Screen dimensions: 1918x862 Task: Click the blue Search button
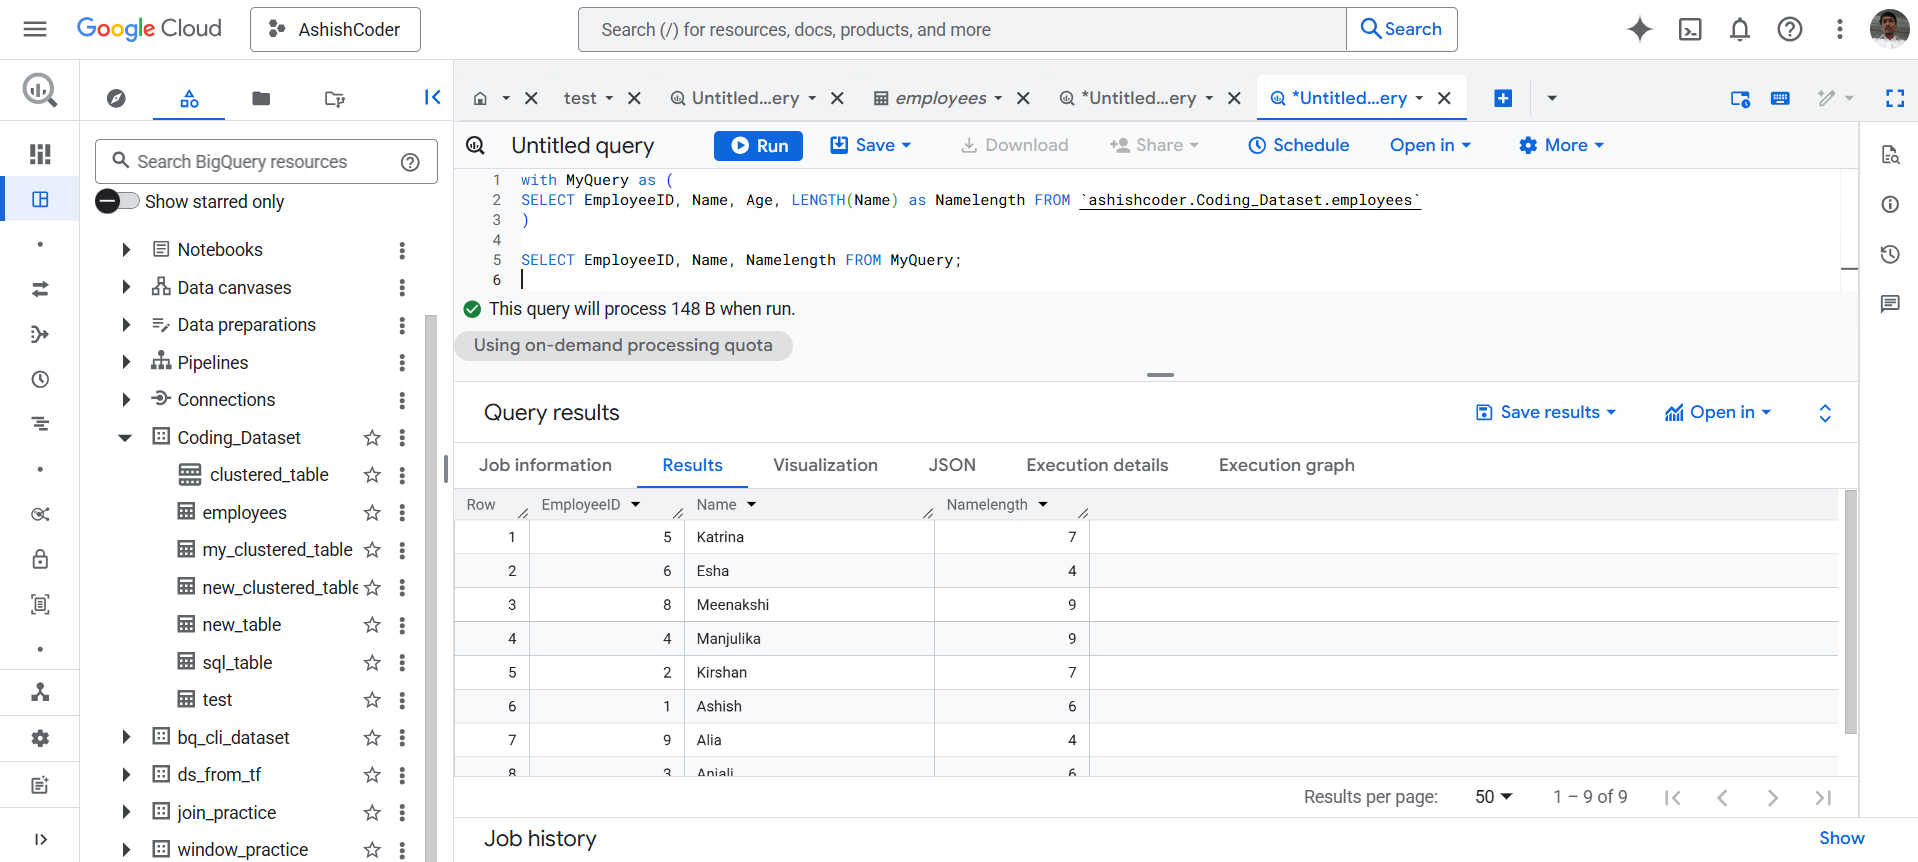[1402, 29]
